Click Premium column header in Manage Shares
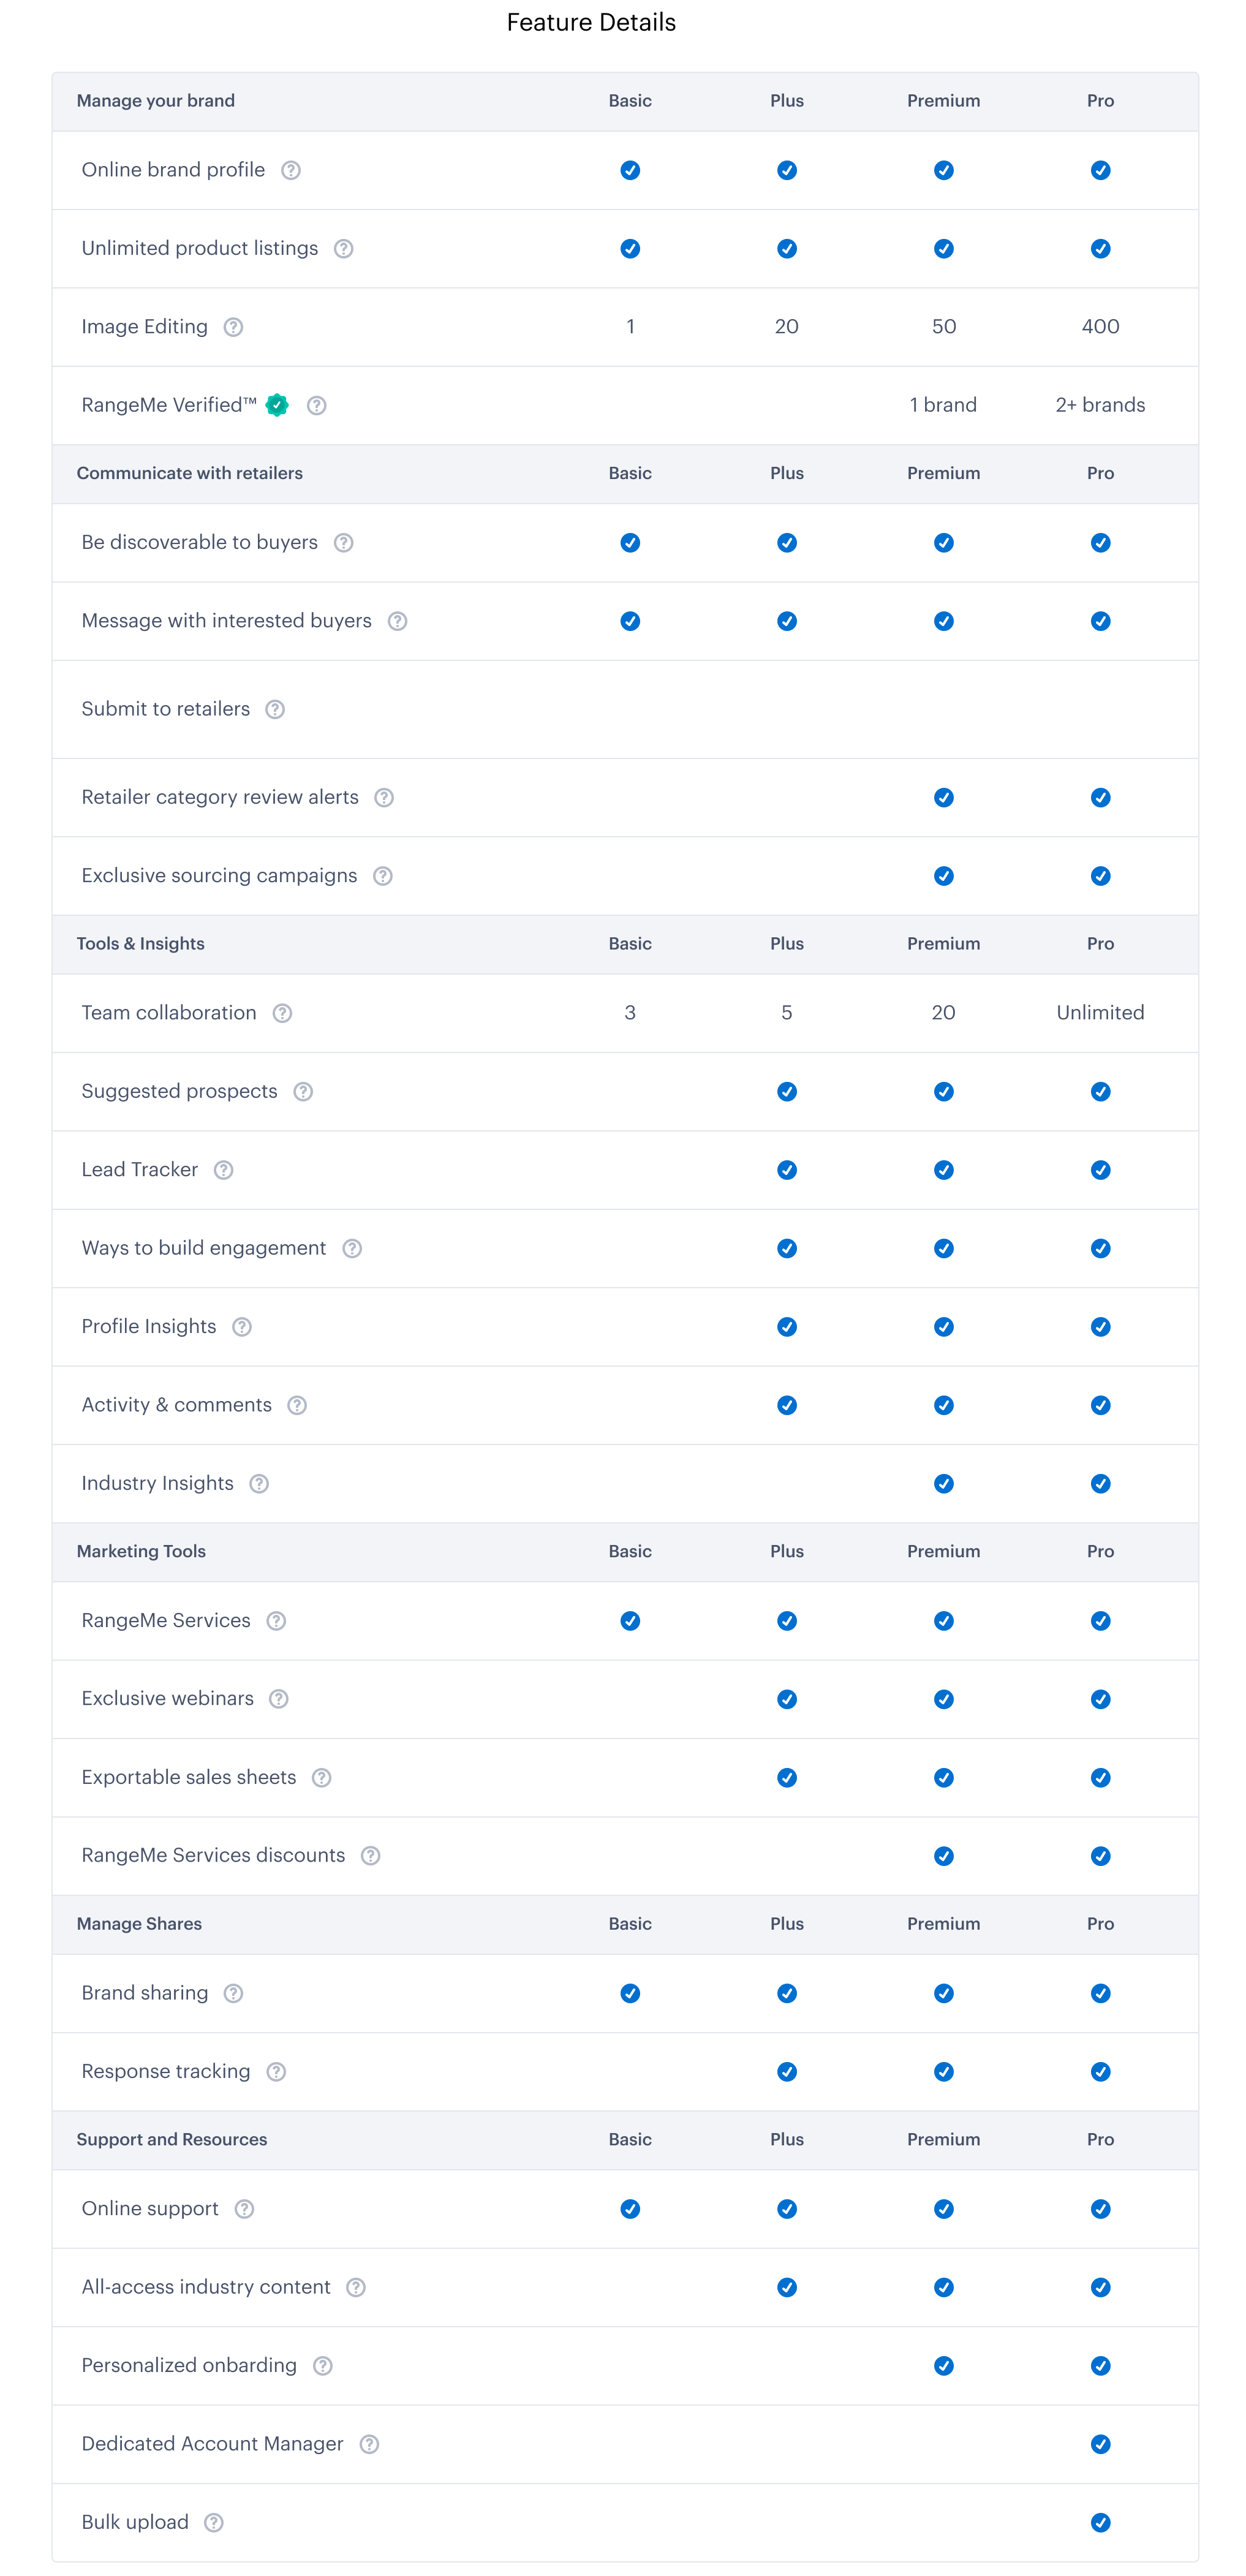 (x=943, y=1923)
